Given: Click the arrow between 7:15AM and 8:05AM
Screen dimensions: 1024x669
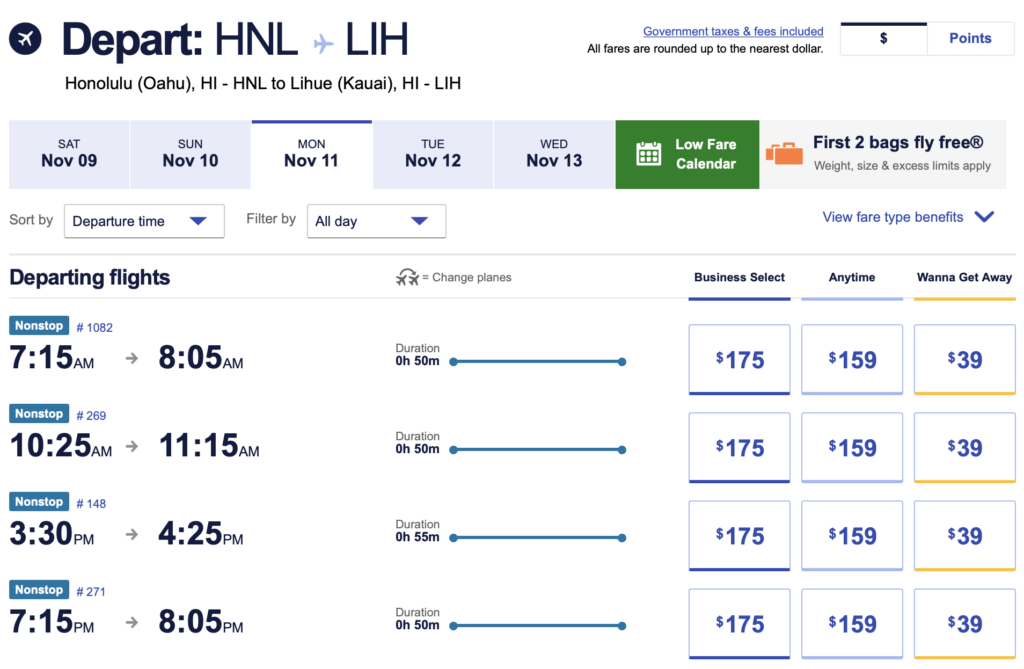Looking at the screenshot, I should (132, 358).
